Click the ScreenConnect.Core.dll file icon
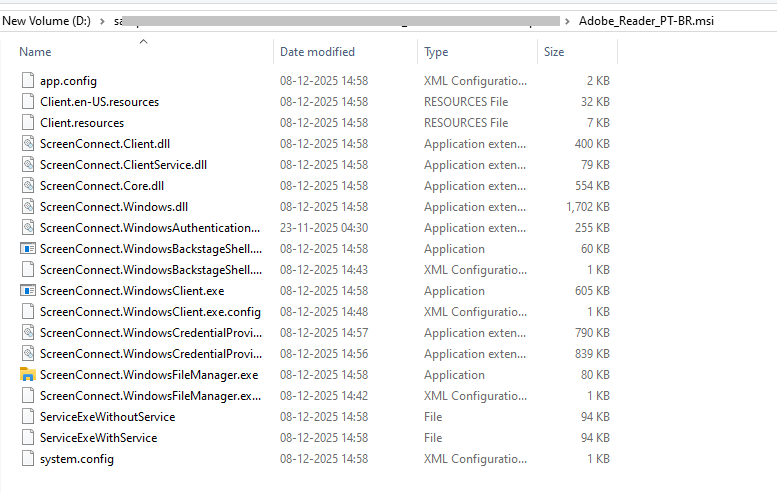 (28, 185)
